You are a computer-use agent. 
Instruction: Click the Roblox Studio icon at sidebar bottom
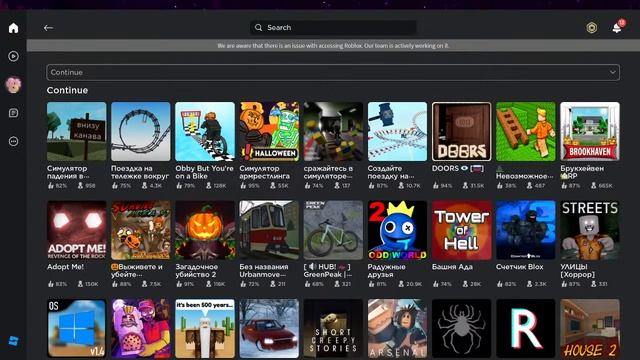[x=13, y=341]
